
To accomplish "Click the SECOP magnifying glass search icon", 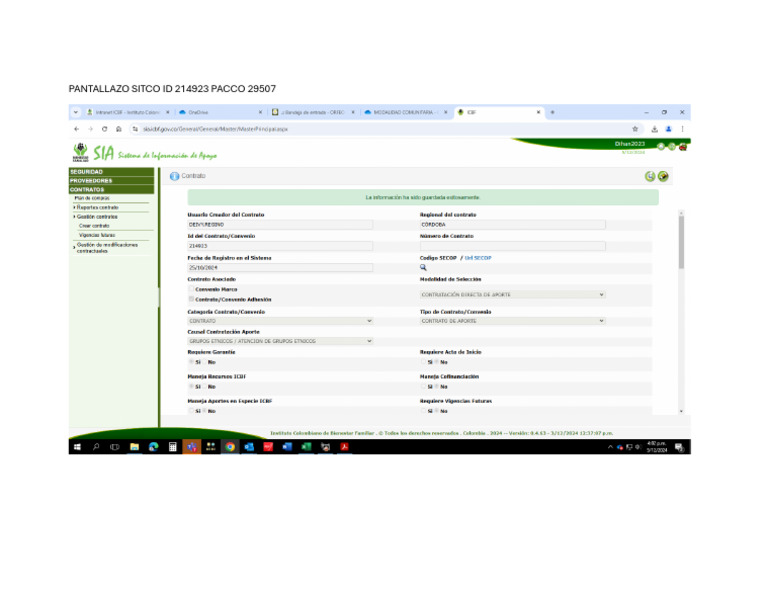I will click(x=423, y=268).
